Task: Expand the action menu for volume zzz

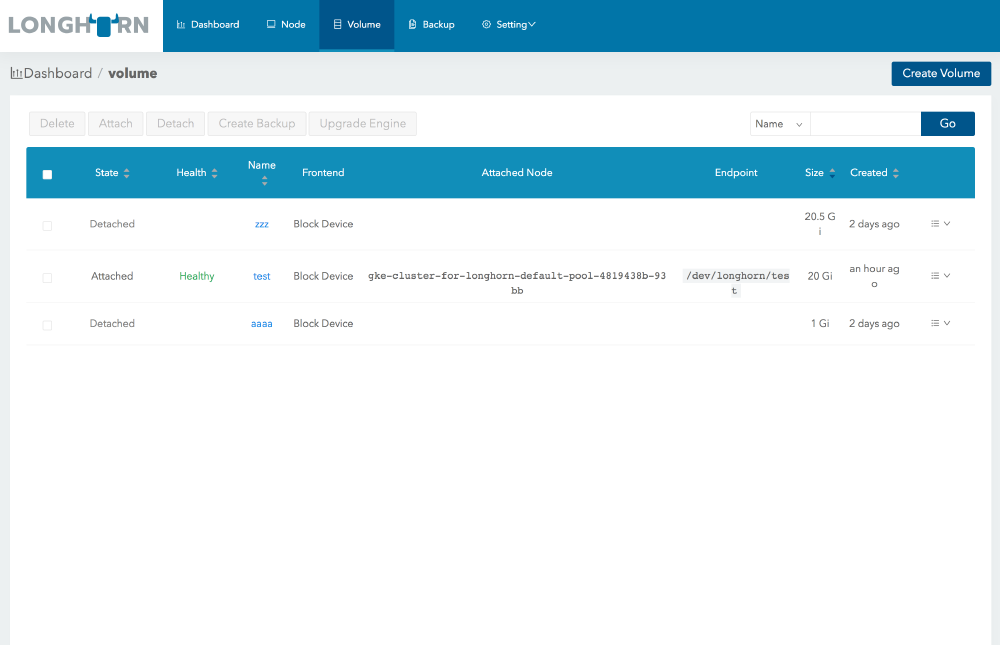Action: pos(940,224)
